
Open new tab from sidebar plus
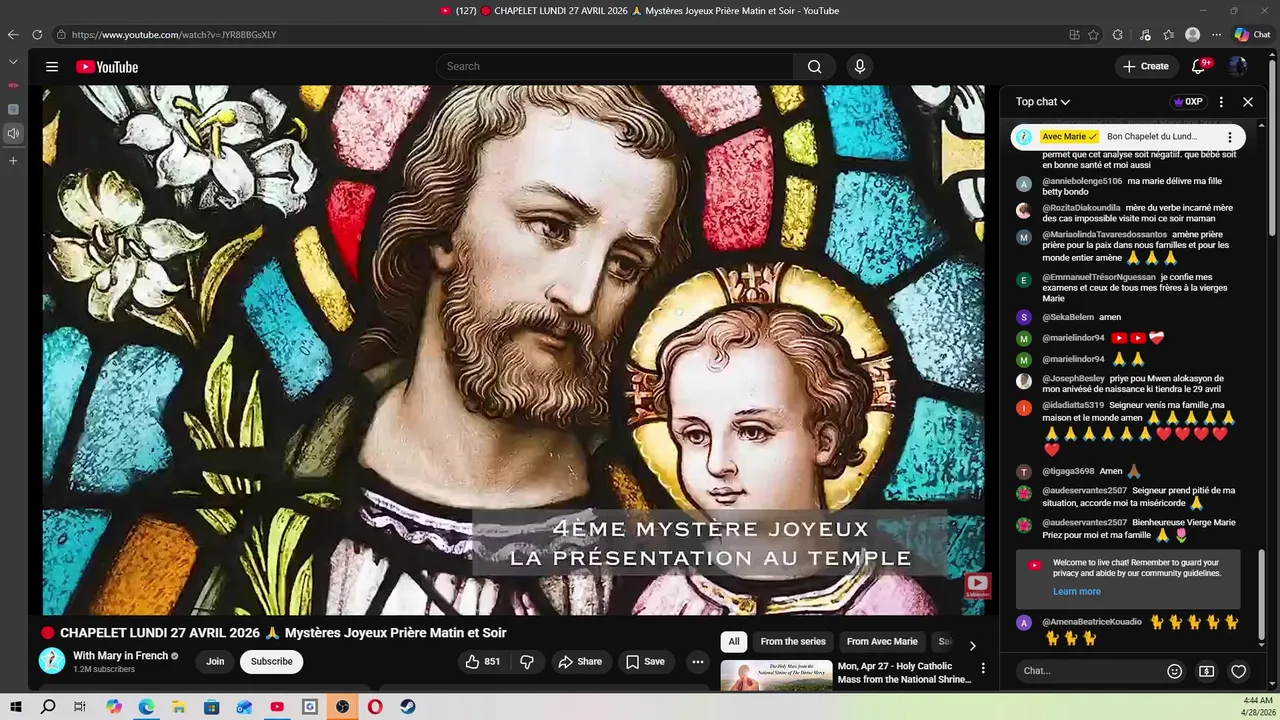(13, 160)
